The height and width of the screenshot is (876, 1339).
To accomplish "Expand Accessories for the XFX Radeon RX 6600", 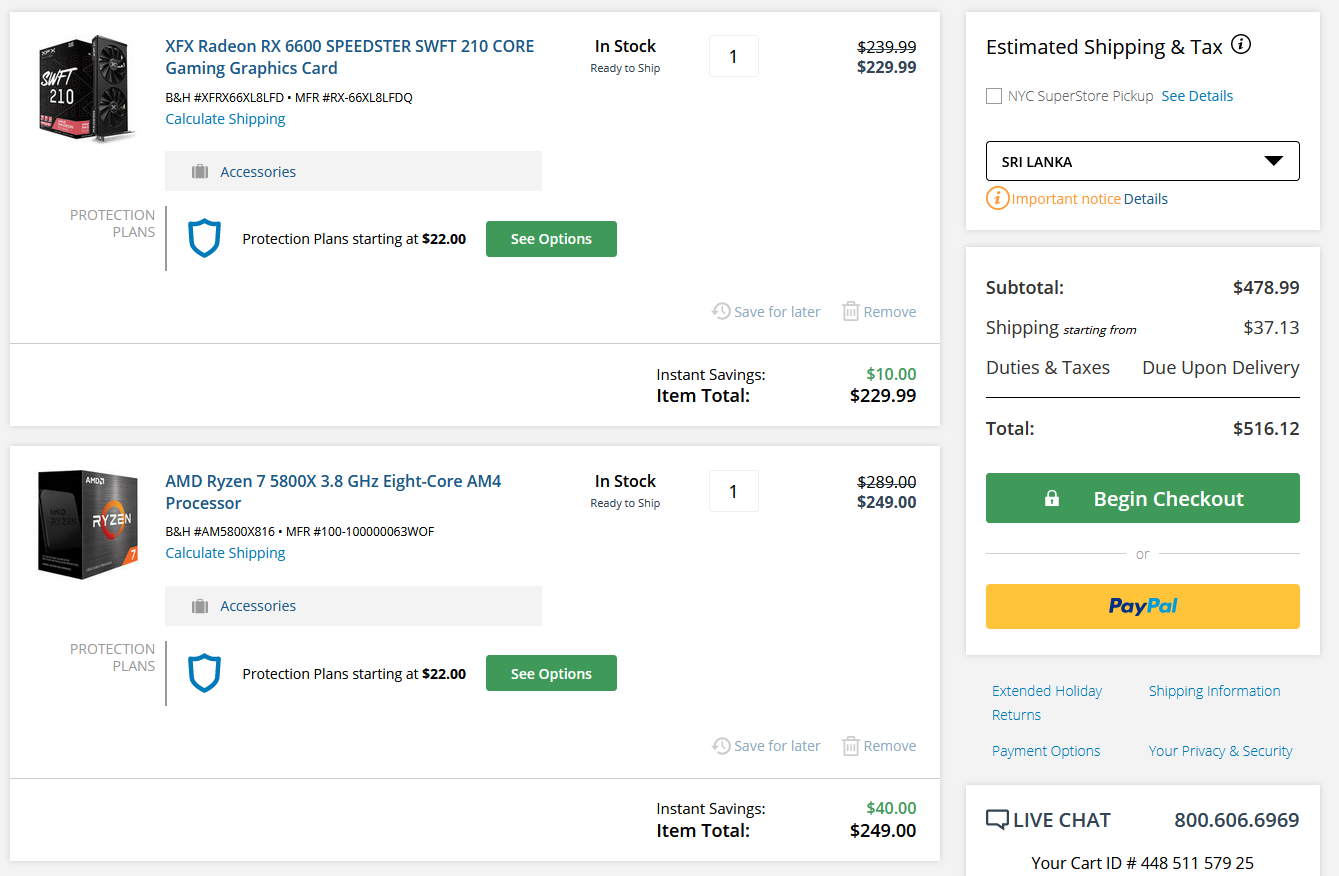I will (353, 171).
